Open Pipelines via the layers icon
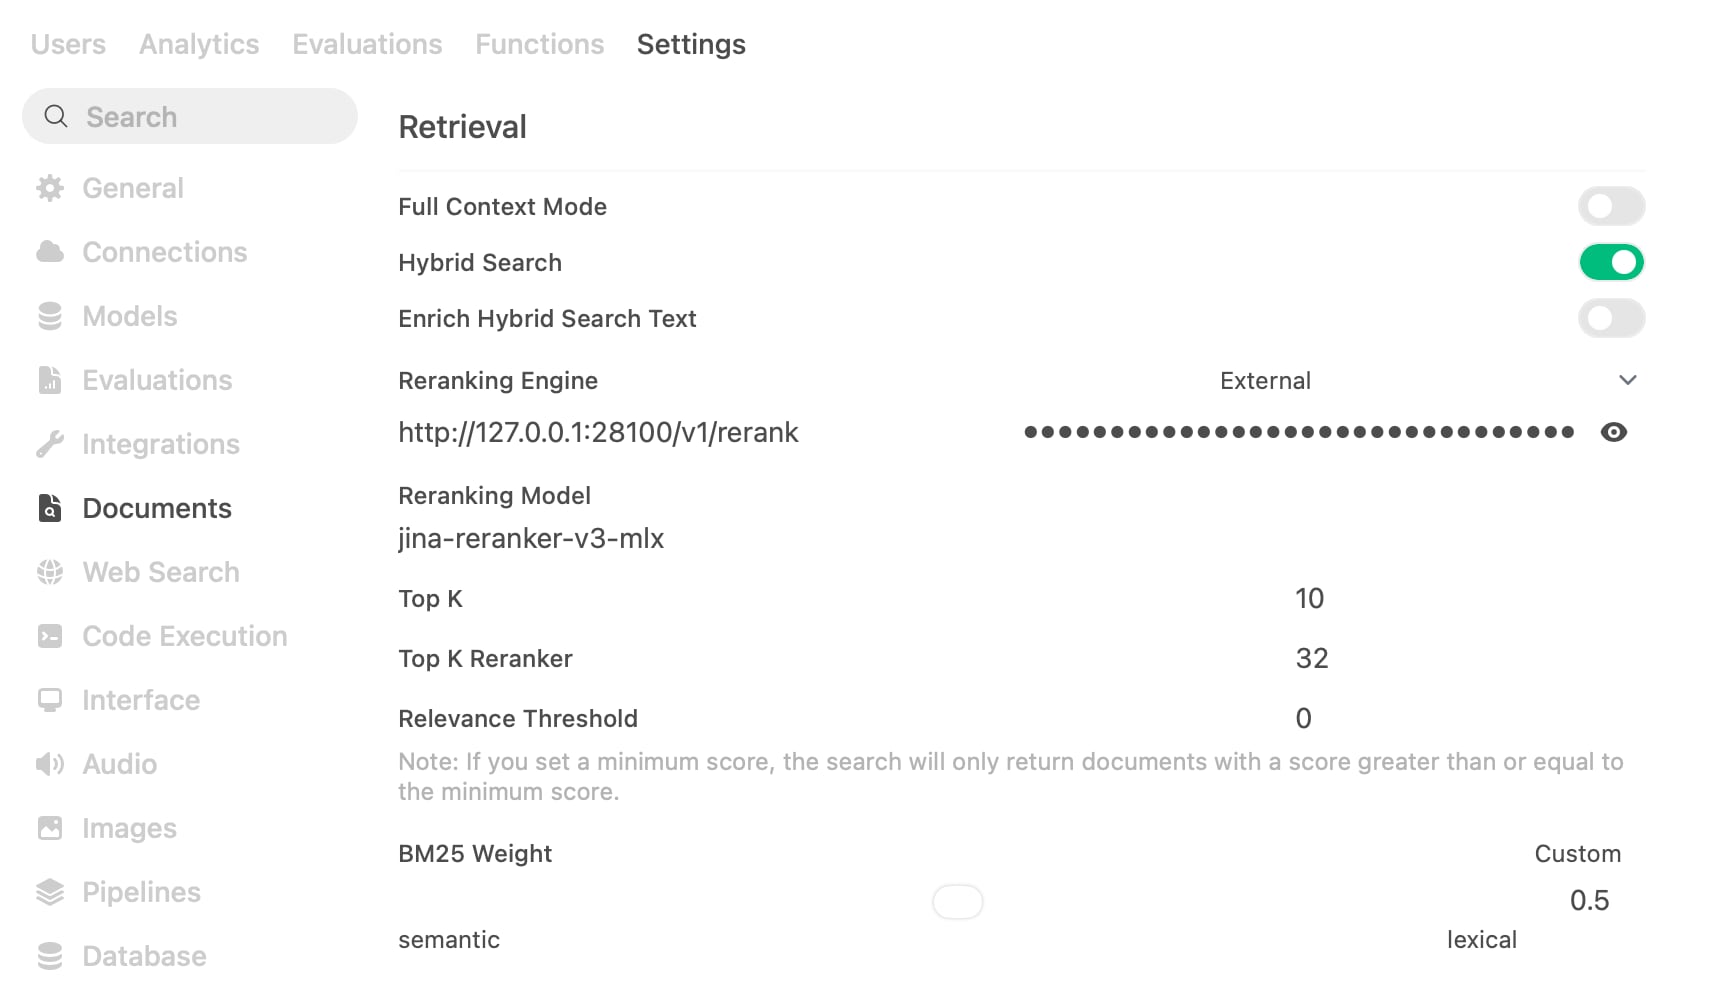The width and height of the screenshot is (1714, 984). click(x=50, y=892)
